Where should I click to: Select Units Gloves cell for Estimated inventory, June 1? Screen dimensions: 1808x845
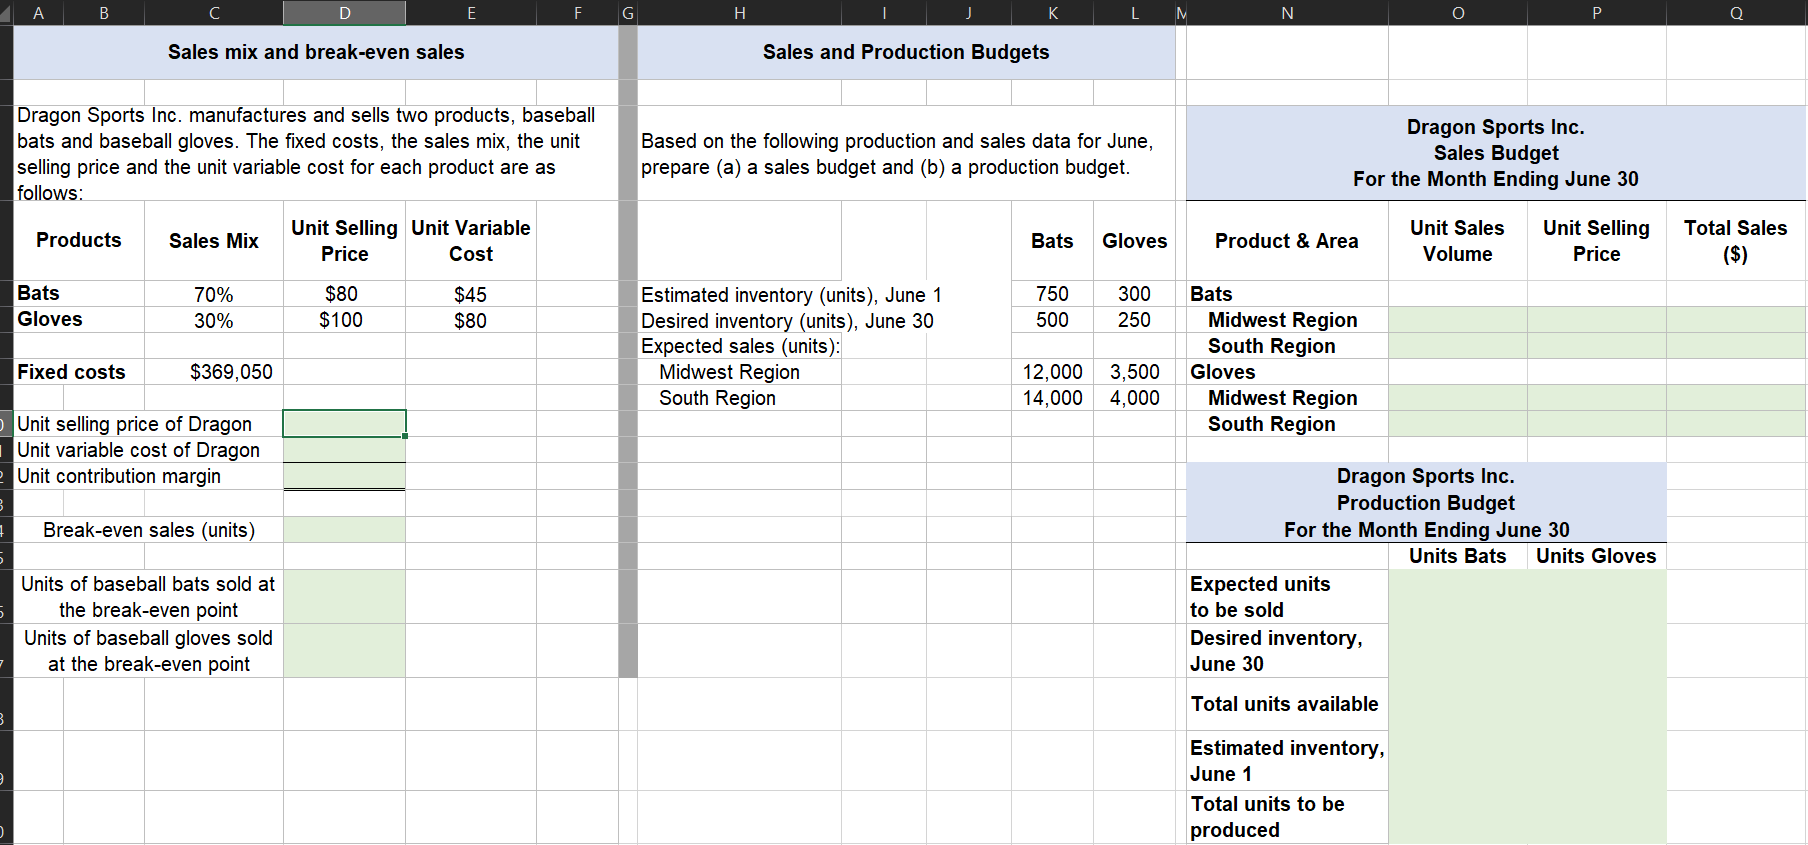click(1596, 761)
